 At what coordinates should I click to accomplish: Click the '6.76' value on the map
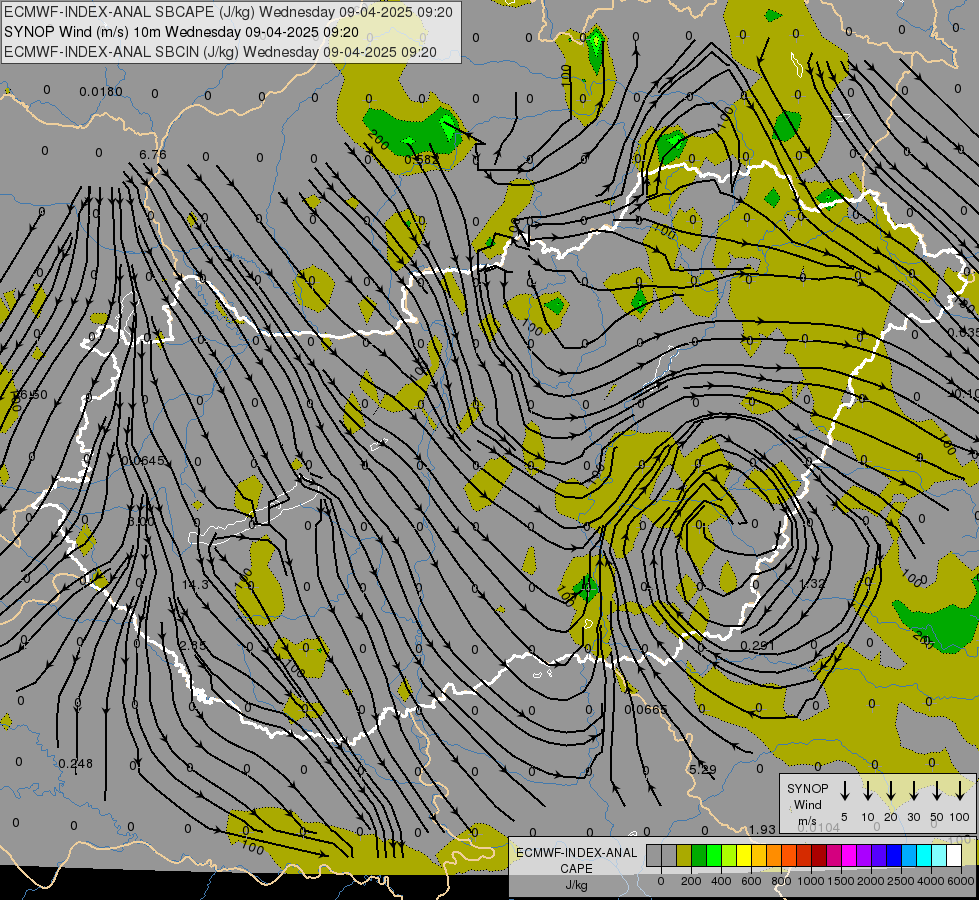point(153,154)
